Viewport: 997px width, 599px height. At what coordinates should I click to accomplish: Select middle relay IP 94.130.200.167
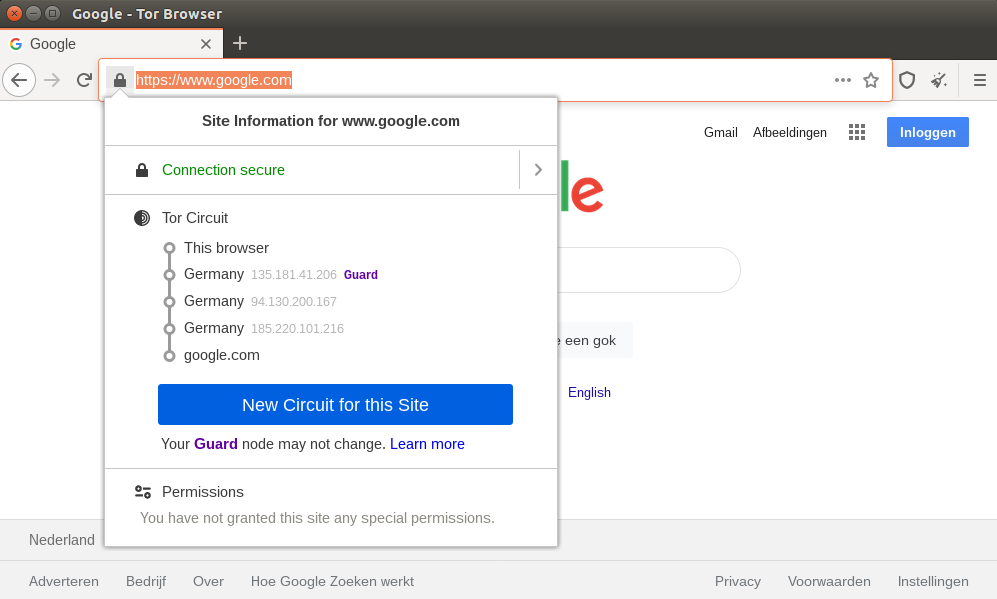[294, 301]
